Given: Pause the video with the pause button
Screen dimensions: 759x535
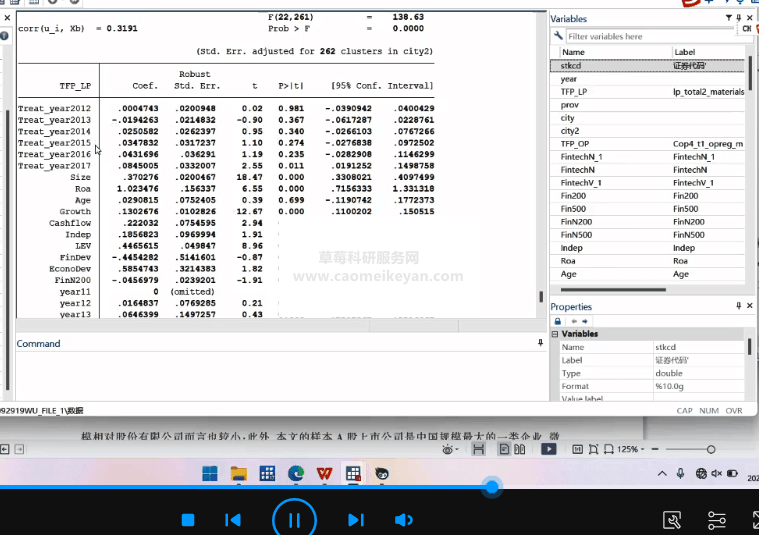Looking at the screenshot, I should pyautogui.click(x=294, y=519).
